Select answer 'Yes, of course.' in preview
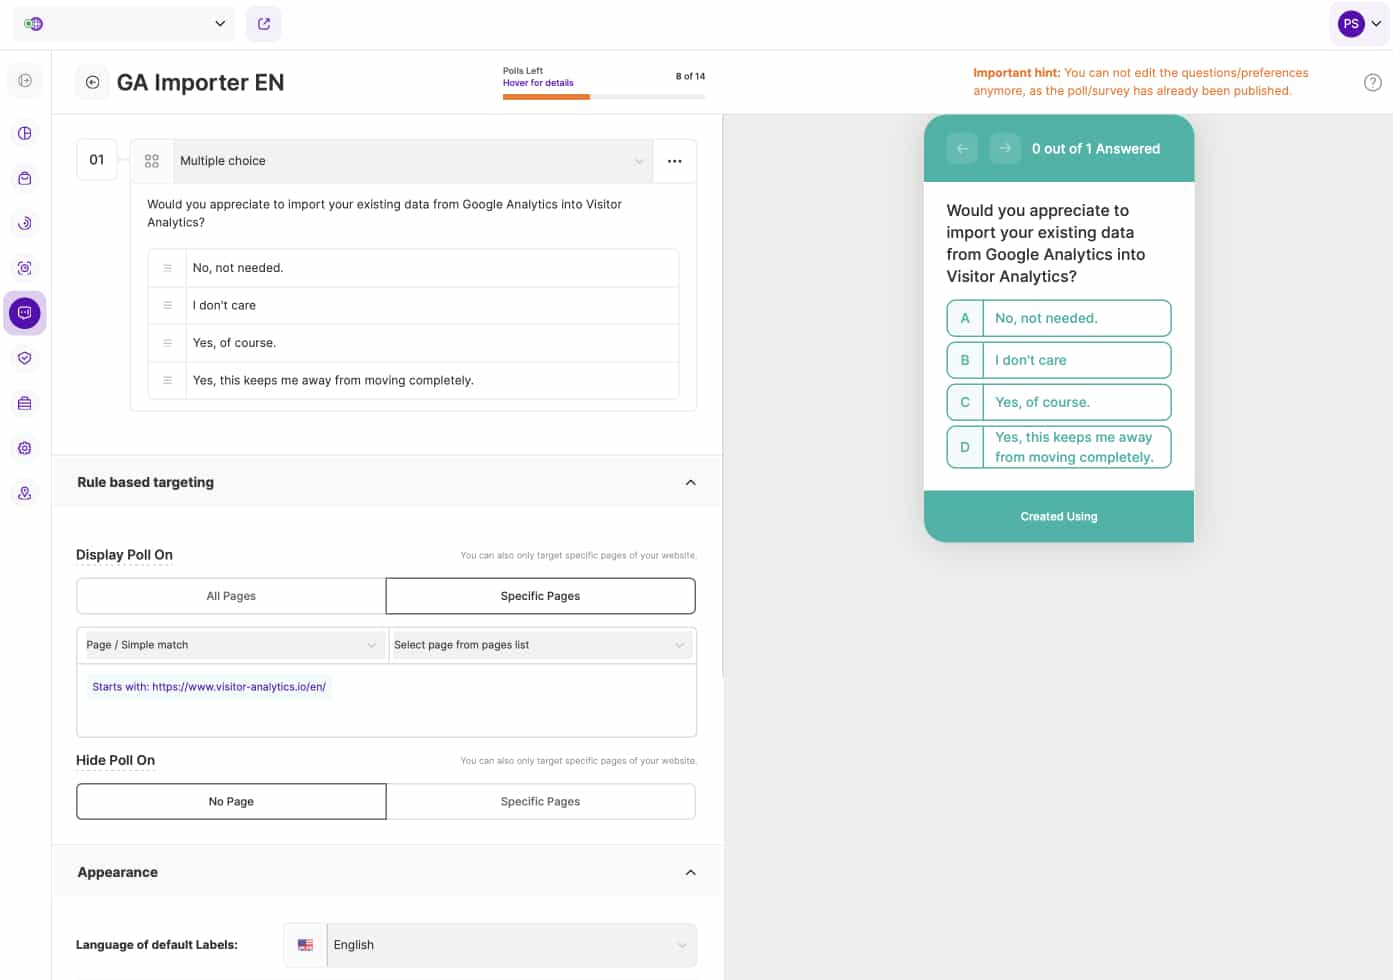This screenshot has height=980, width=1393. coord(1059,402)
